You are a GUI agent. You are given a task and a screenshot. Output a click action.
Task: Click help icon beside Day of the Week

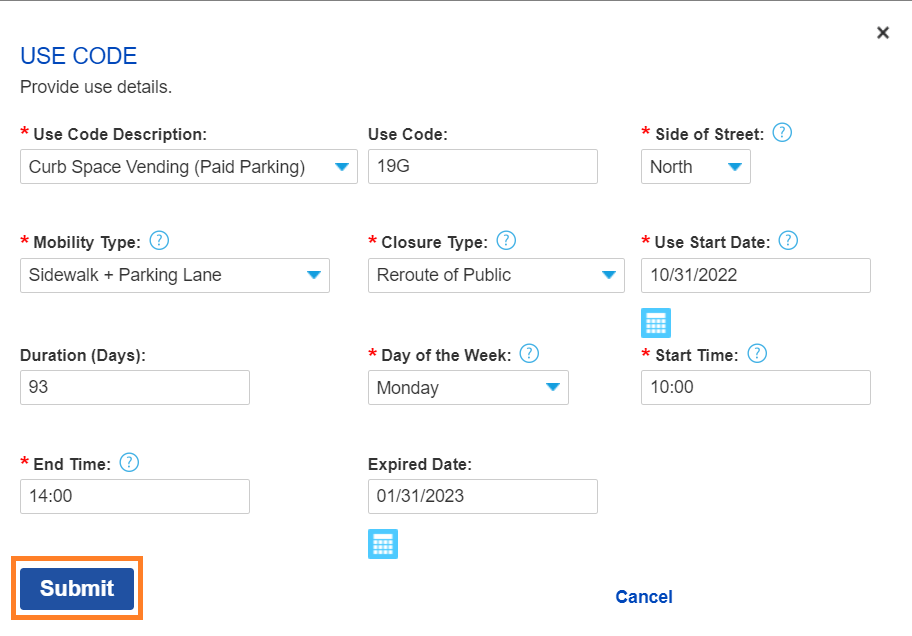coord(529,354)
